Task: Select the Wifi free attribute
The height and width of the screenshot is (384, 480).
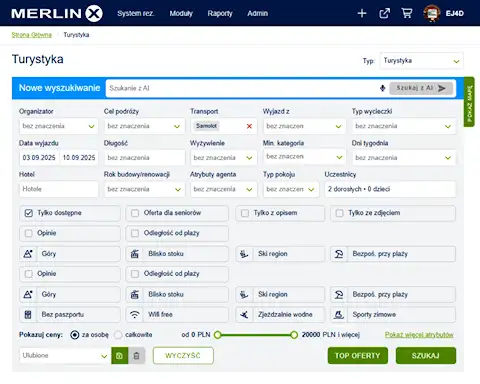Action: [177, 314]
